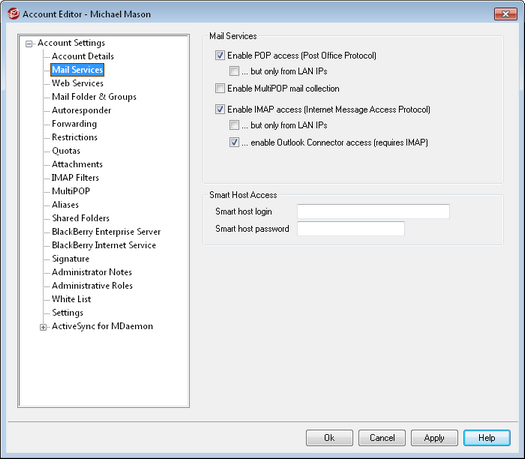
Task: Toggle Enable POP access checkbox
Action: point(220,56)
